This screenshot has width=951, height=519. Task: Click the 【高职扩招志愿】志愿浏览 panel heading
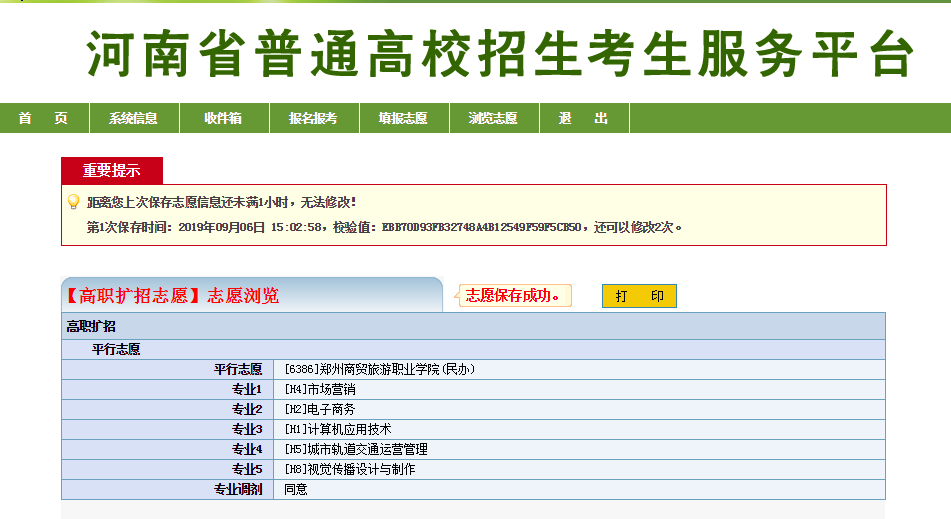172,296
